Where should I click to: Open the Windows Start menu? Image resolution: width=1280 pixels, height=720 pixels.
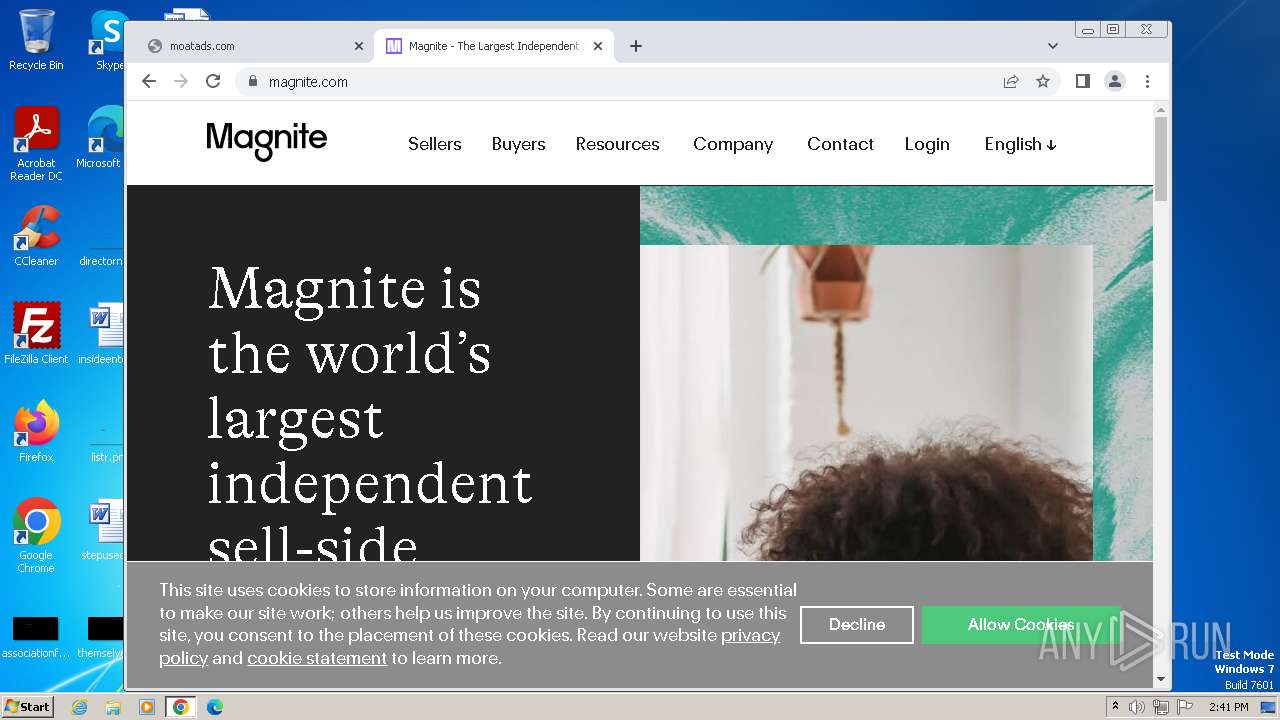click(x=27, y=706)
